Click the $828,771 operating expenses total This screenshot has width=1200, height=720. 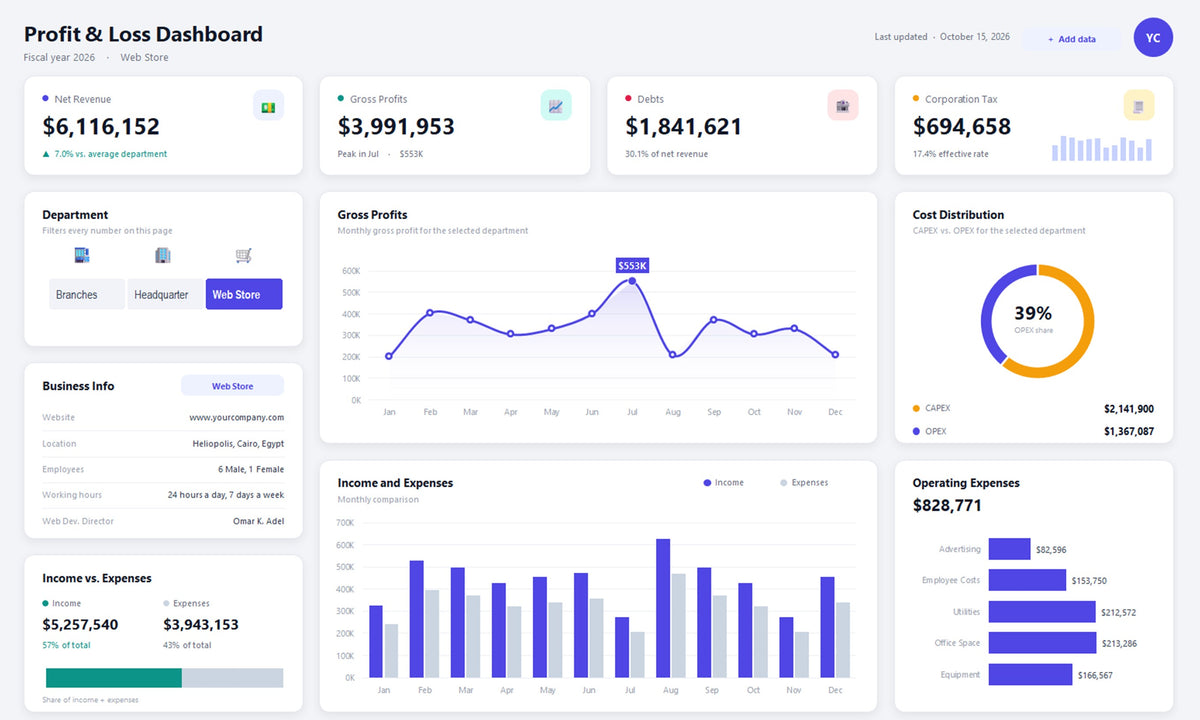[947, 506]
